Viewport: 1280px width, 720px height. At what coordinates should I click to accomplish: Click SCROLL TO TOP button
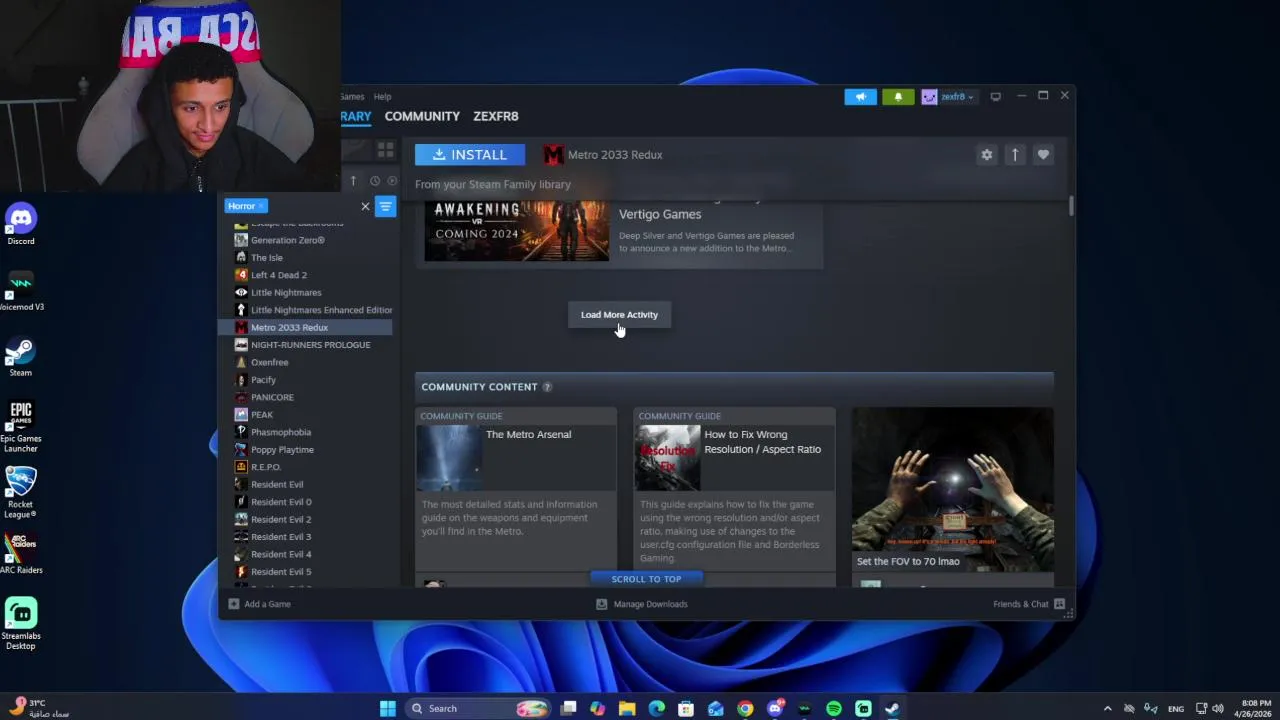click(646, 579)
